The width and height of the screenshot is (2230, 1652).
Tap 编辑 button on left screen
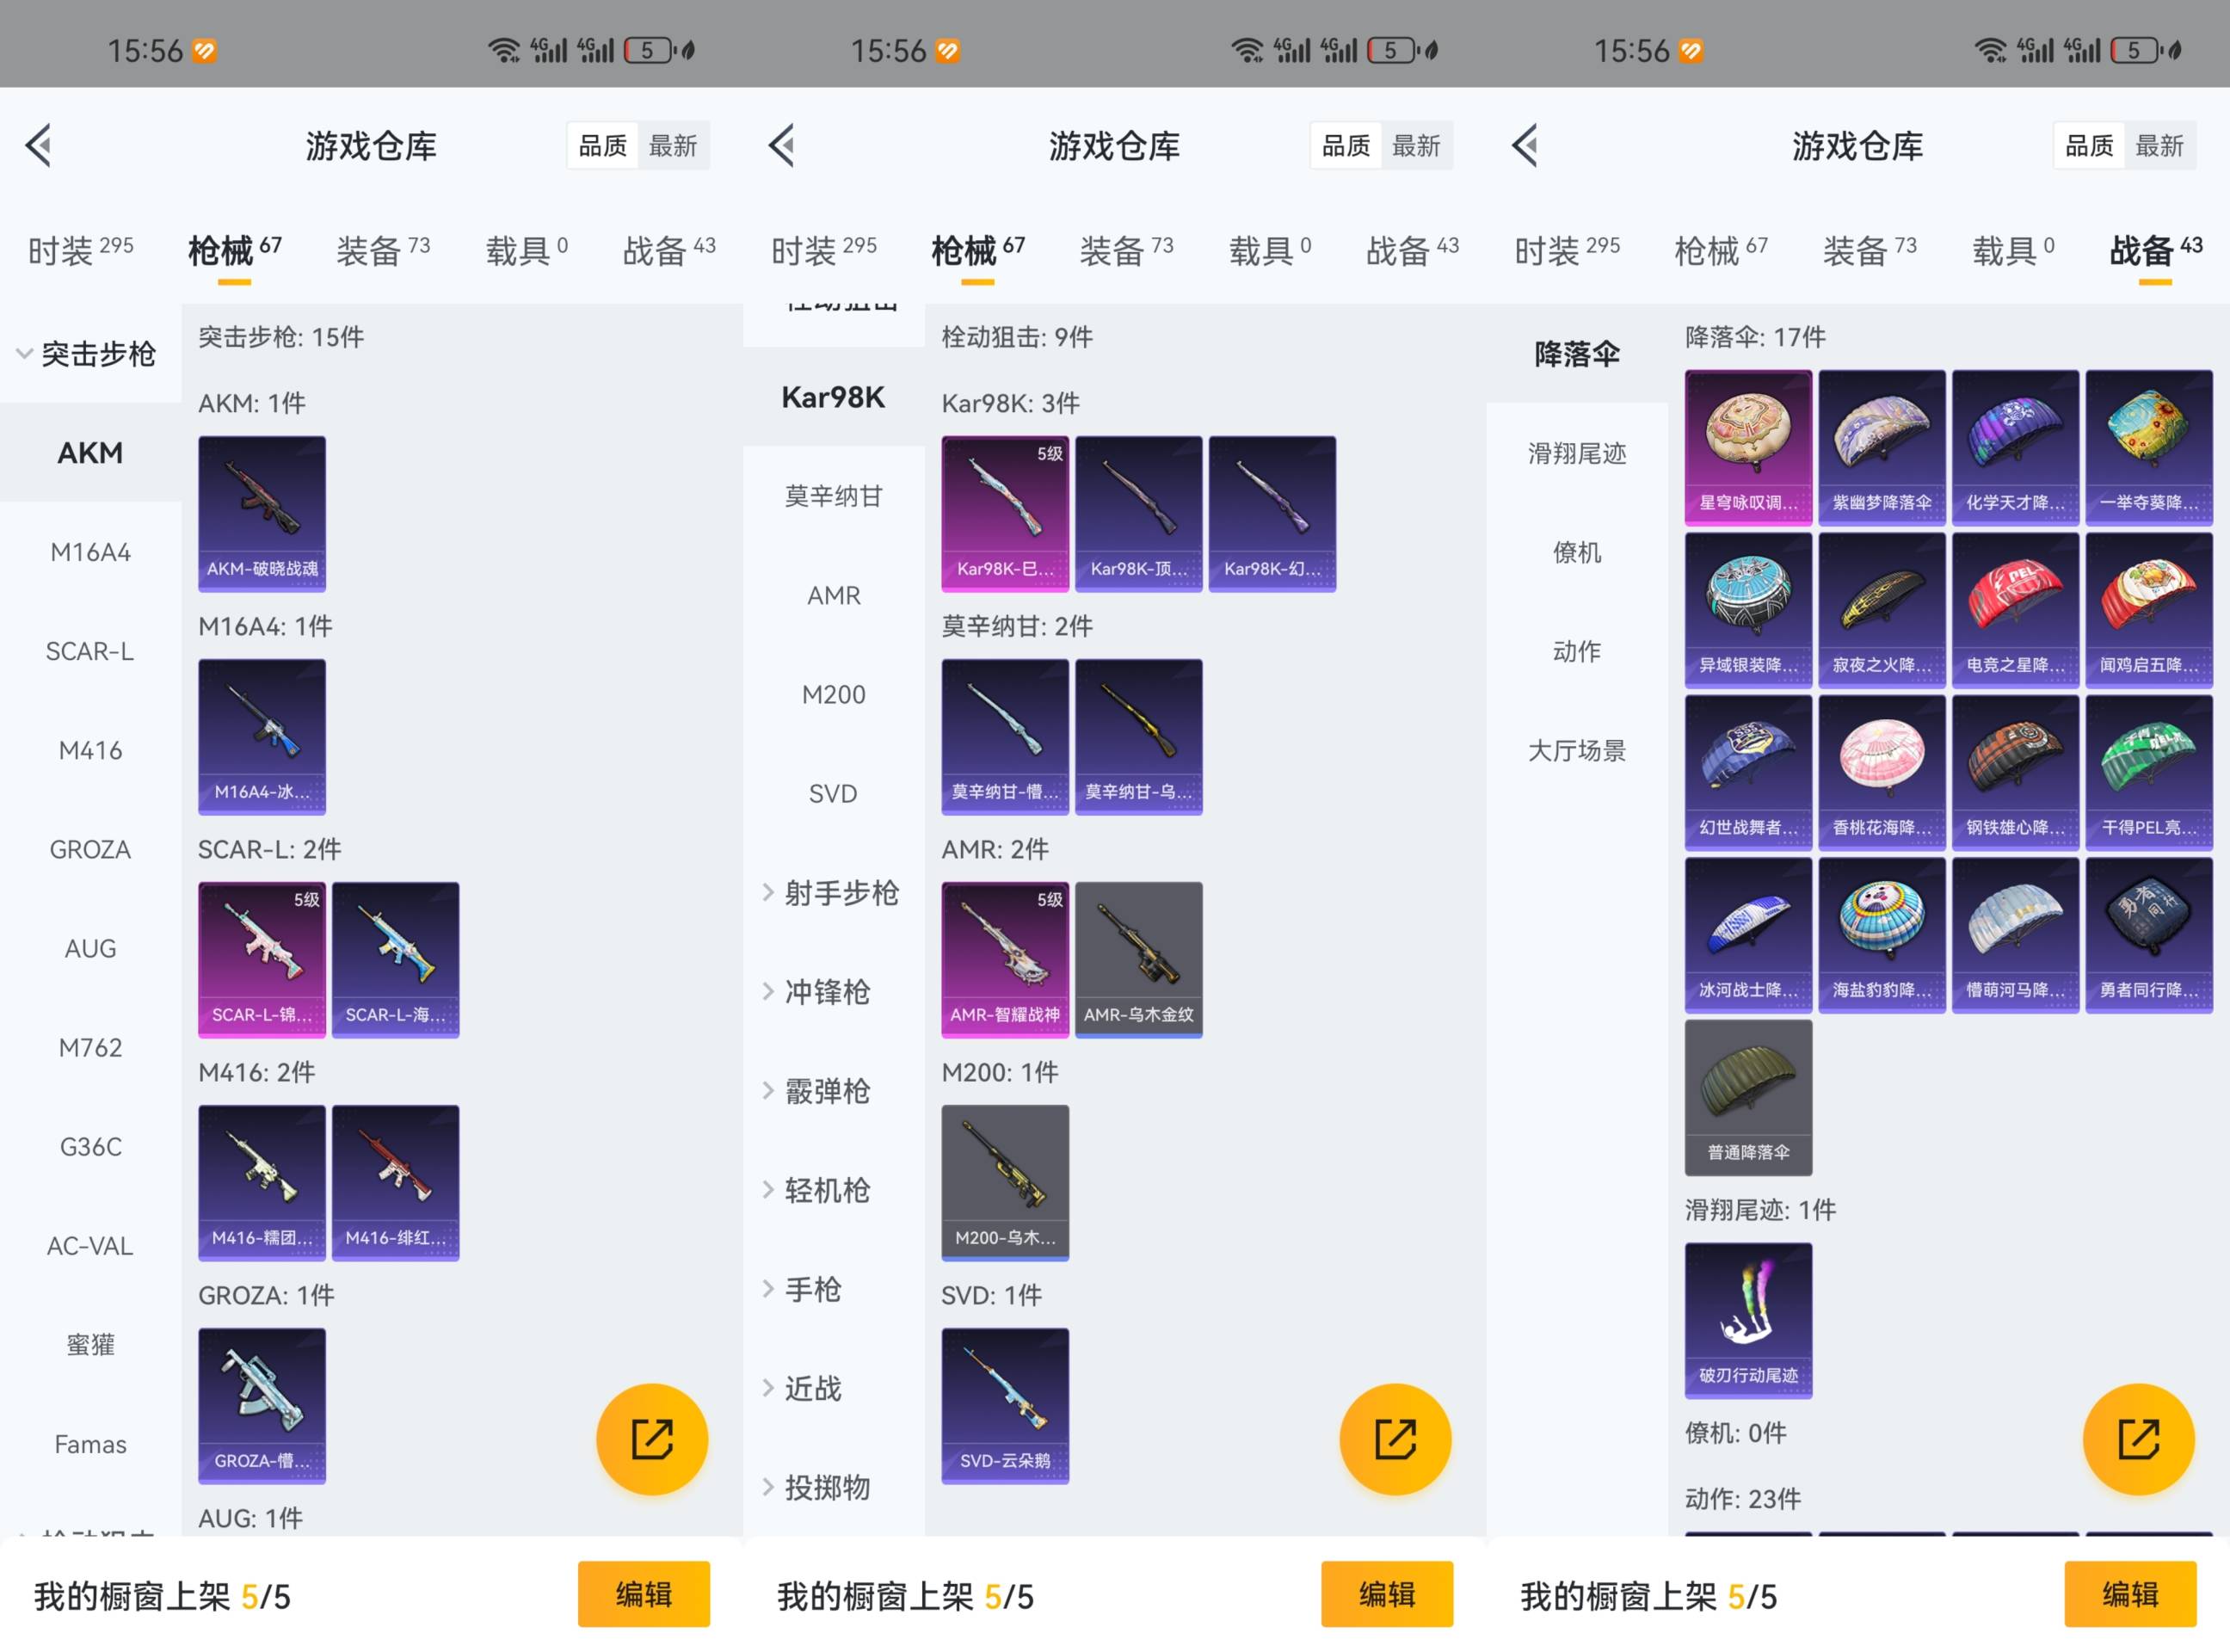pos(644,1593)
